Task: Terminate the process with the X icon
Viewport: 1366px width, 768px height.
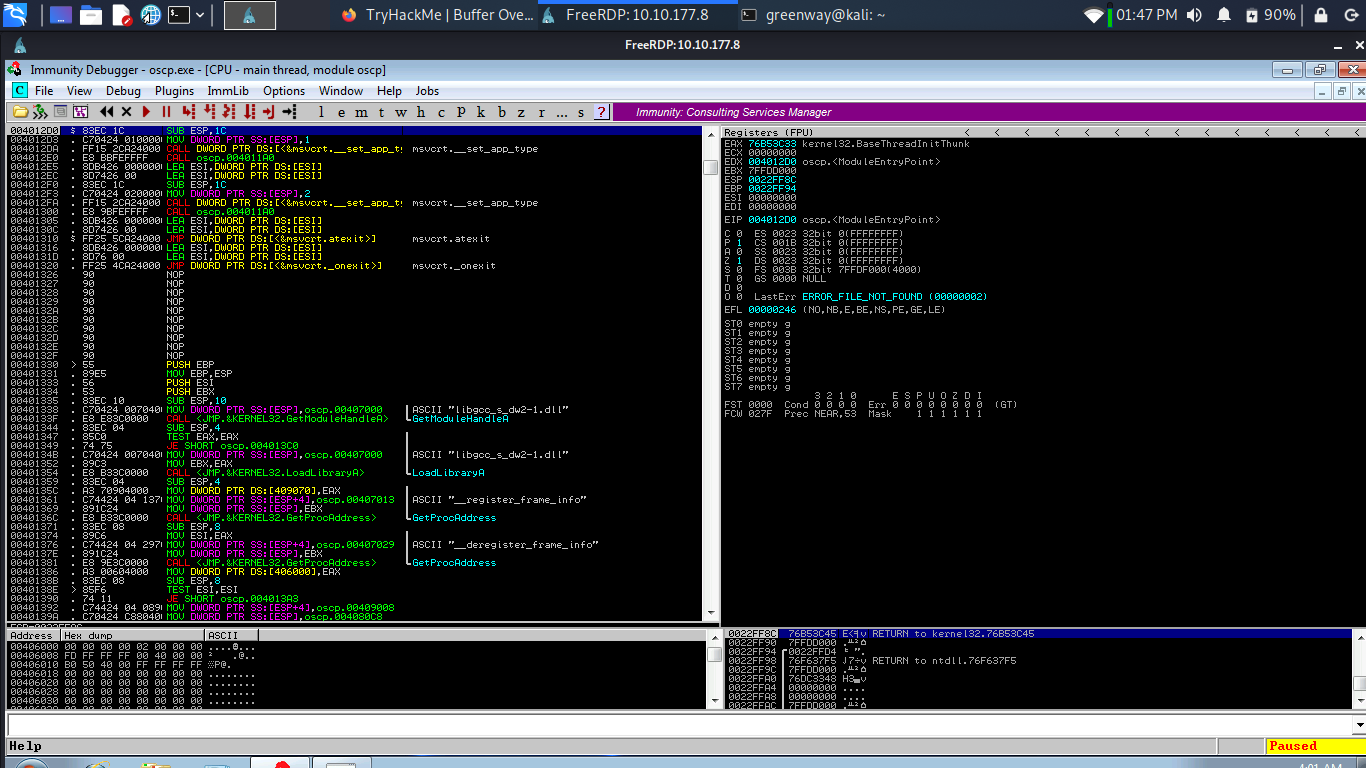Action: point(126,112)
